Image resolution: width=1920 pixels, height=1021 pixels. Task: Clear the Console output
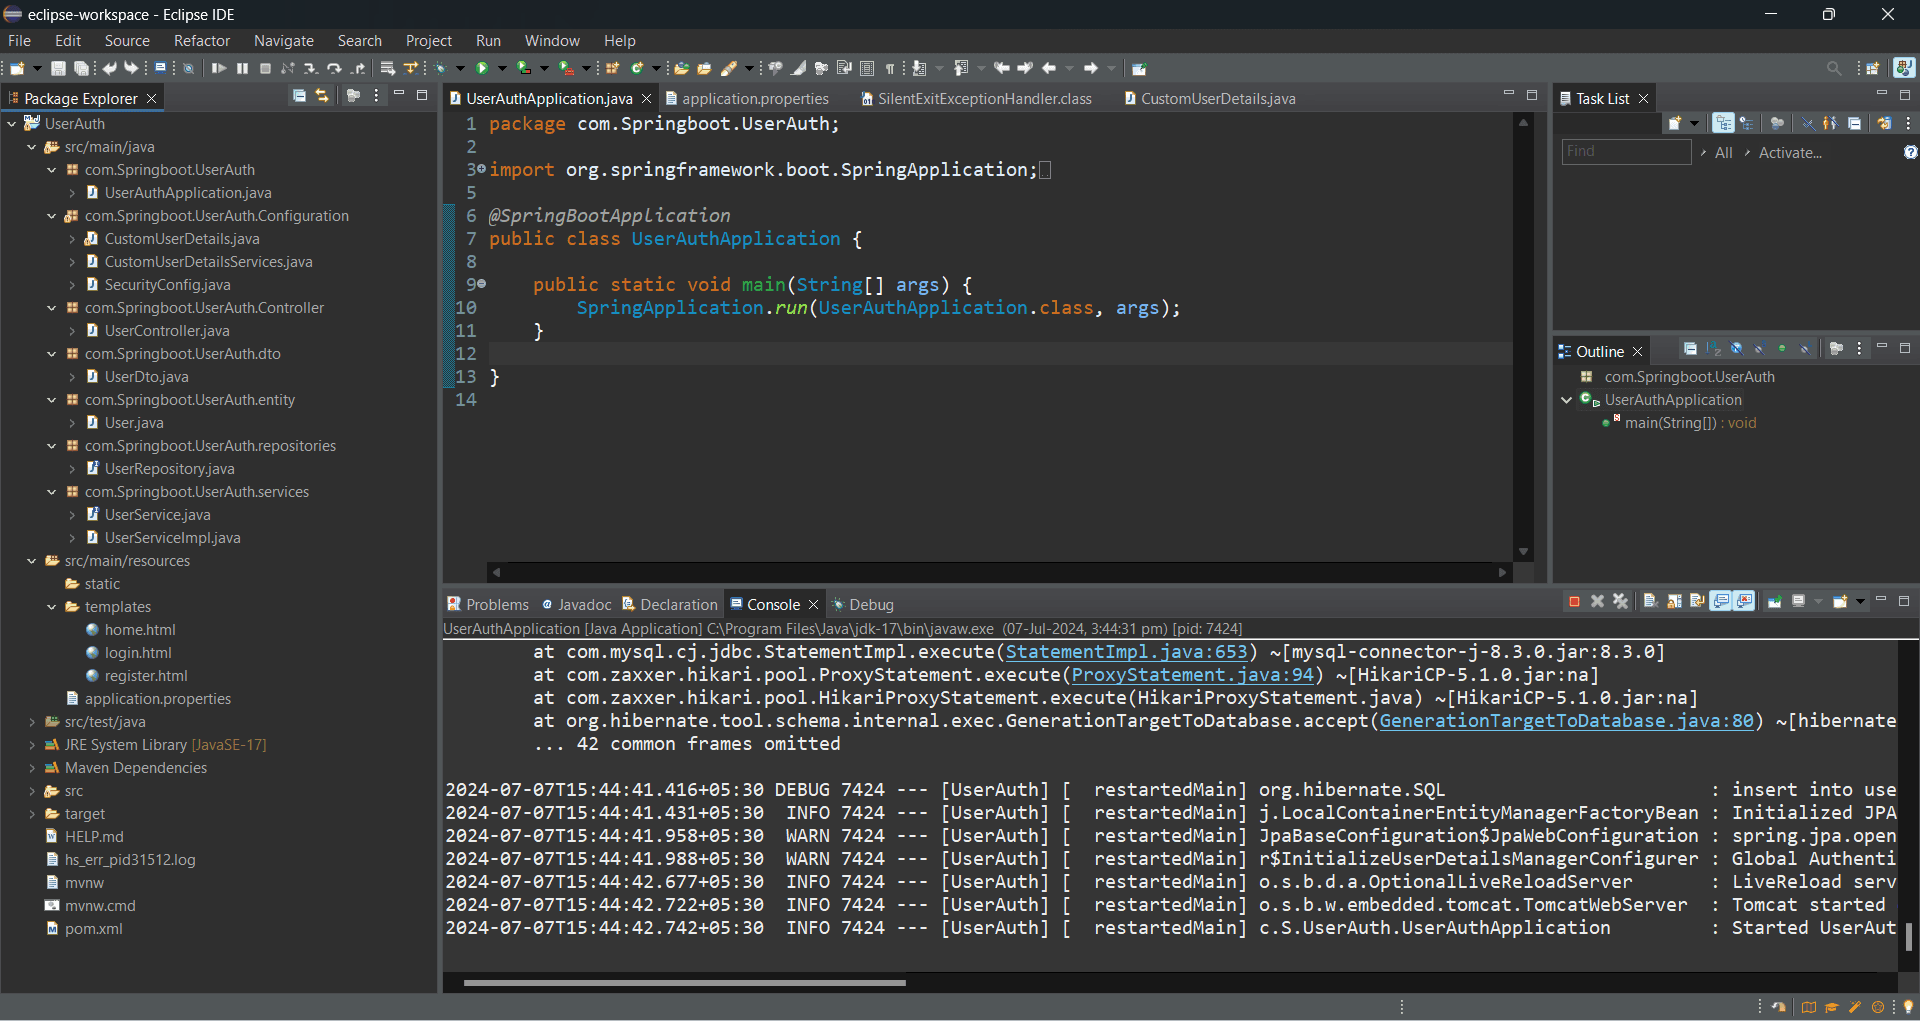coord(1650,602)
